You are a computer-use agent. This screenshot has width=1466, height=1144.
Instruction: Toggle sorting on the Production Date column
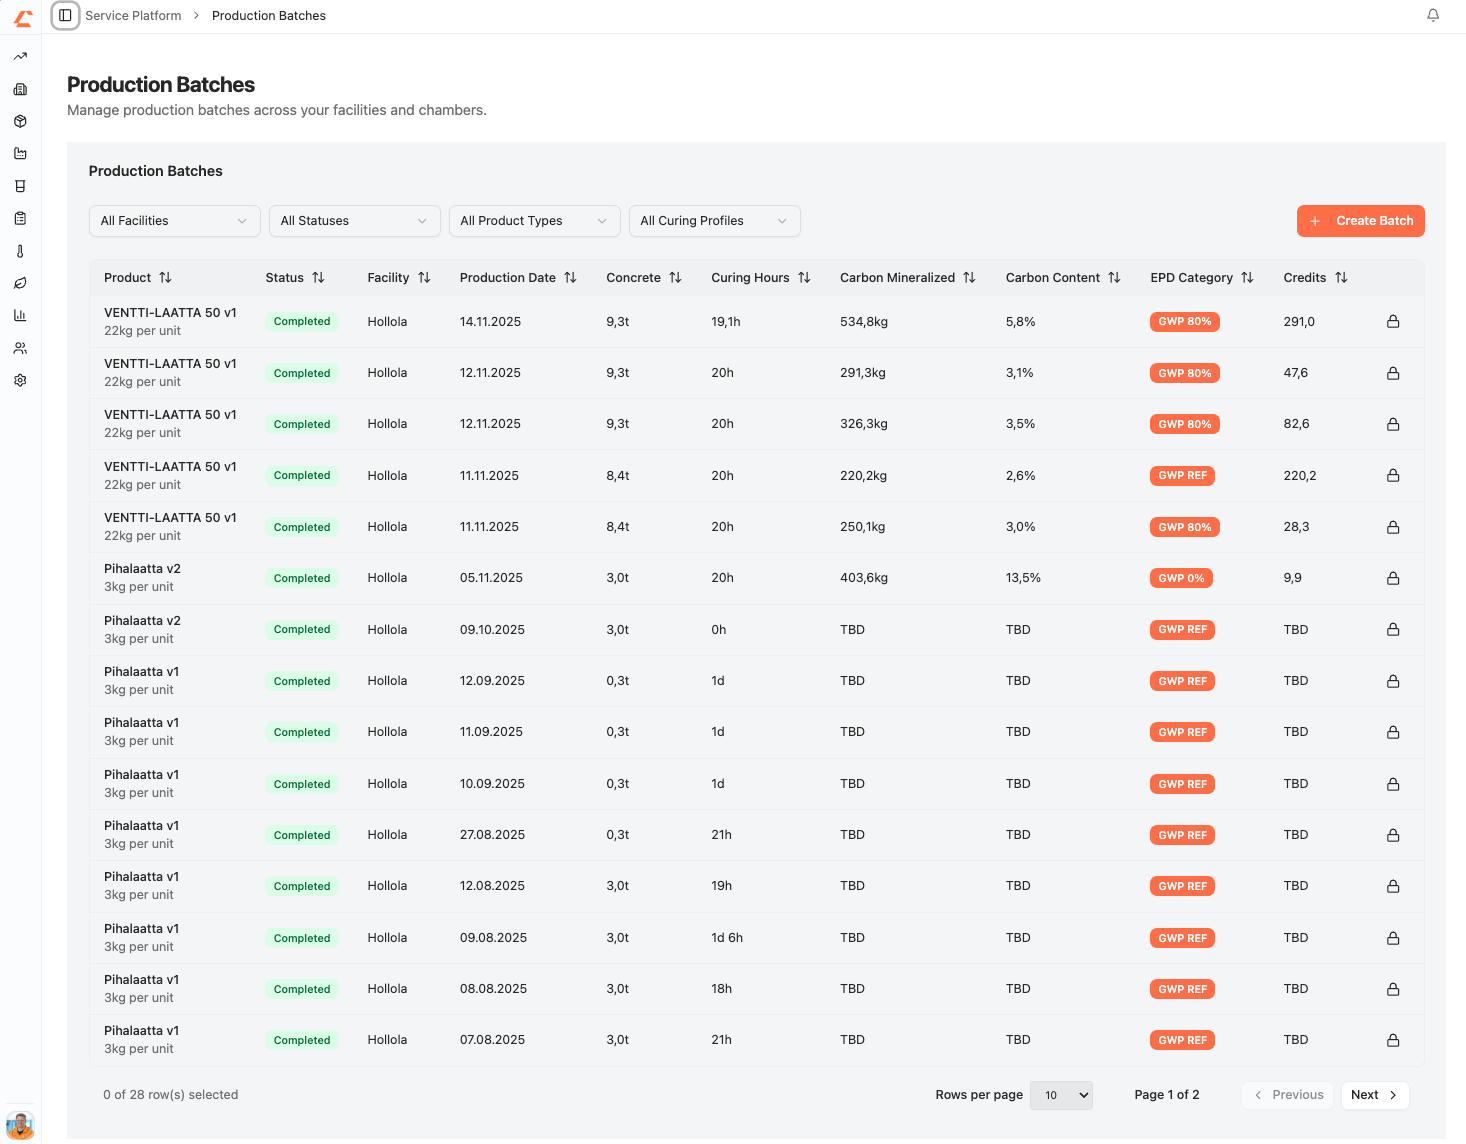[x=571, y=277]
